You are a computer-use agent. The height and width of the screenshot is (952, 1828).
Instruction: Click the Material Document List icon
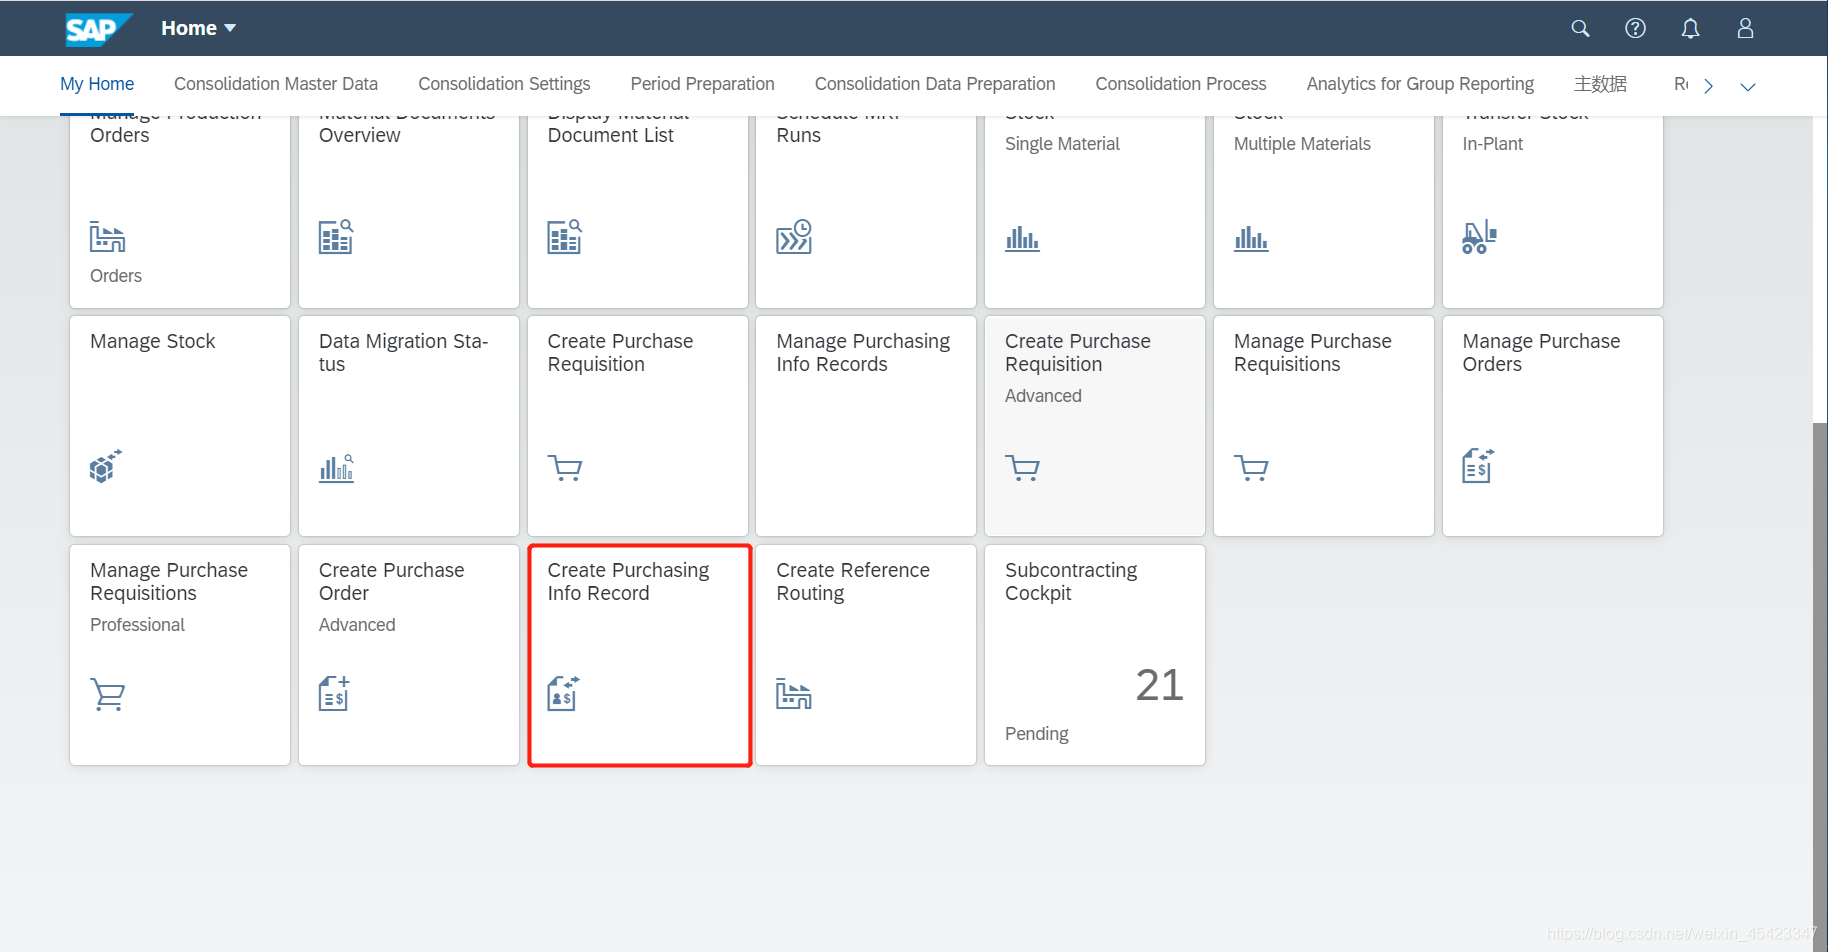[565, 237]
